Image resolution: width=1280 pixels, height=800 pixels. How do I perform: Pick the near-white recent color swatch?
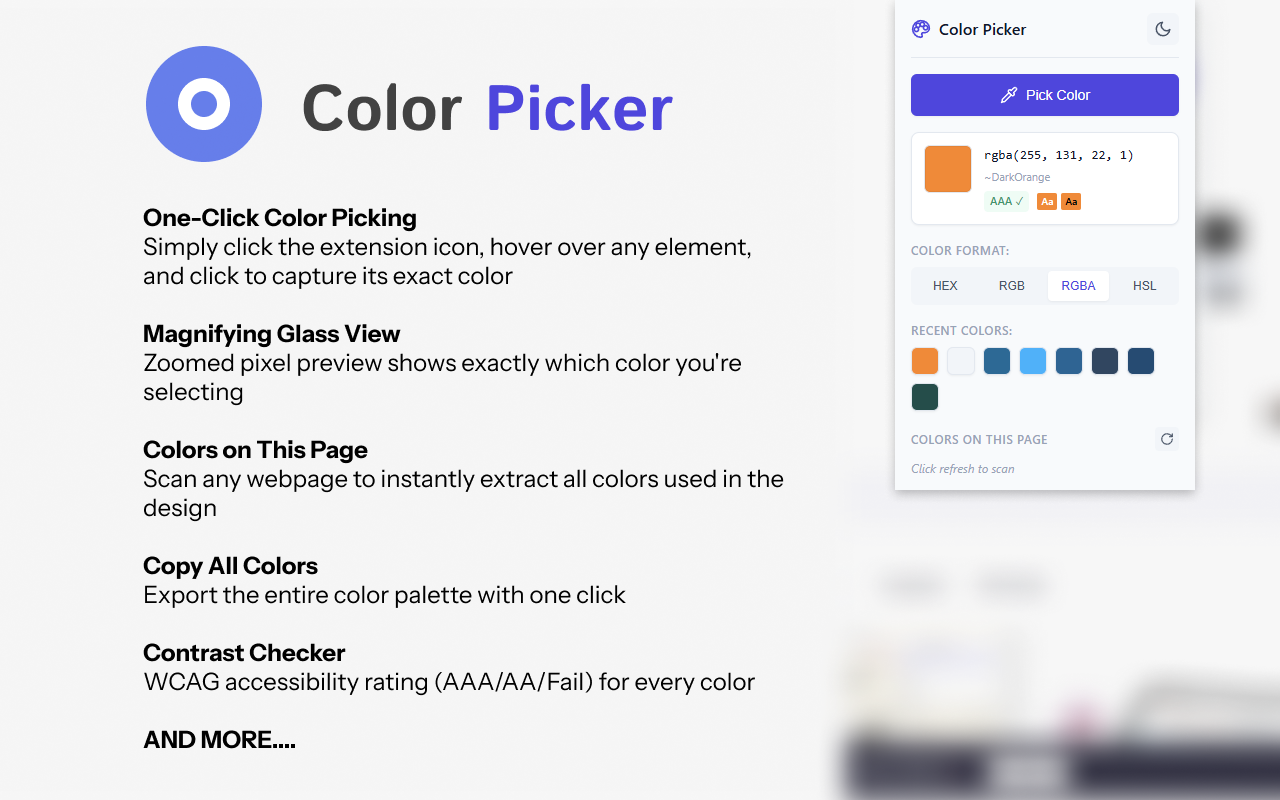(960, 361)
